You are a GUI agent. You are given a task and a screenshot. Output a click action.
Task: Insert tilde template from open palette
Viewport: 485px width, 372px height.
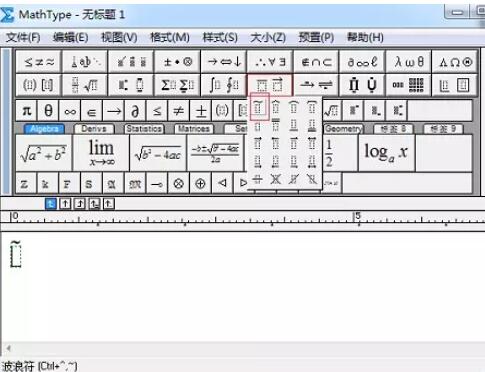tap(259, 107)
